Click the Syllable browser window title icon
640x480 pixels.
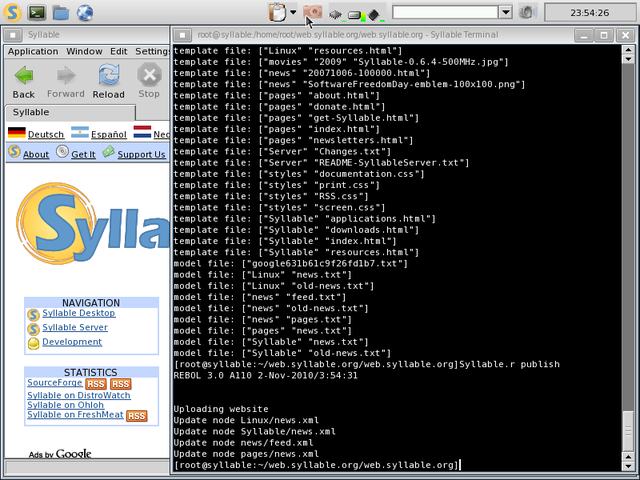[x=13, y=35]
